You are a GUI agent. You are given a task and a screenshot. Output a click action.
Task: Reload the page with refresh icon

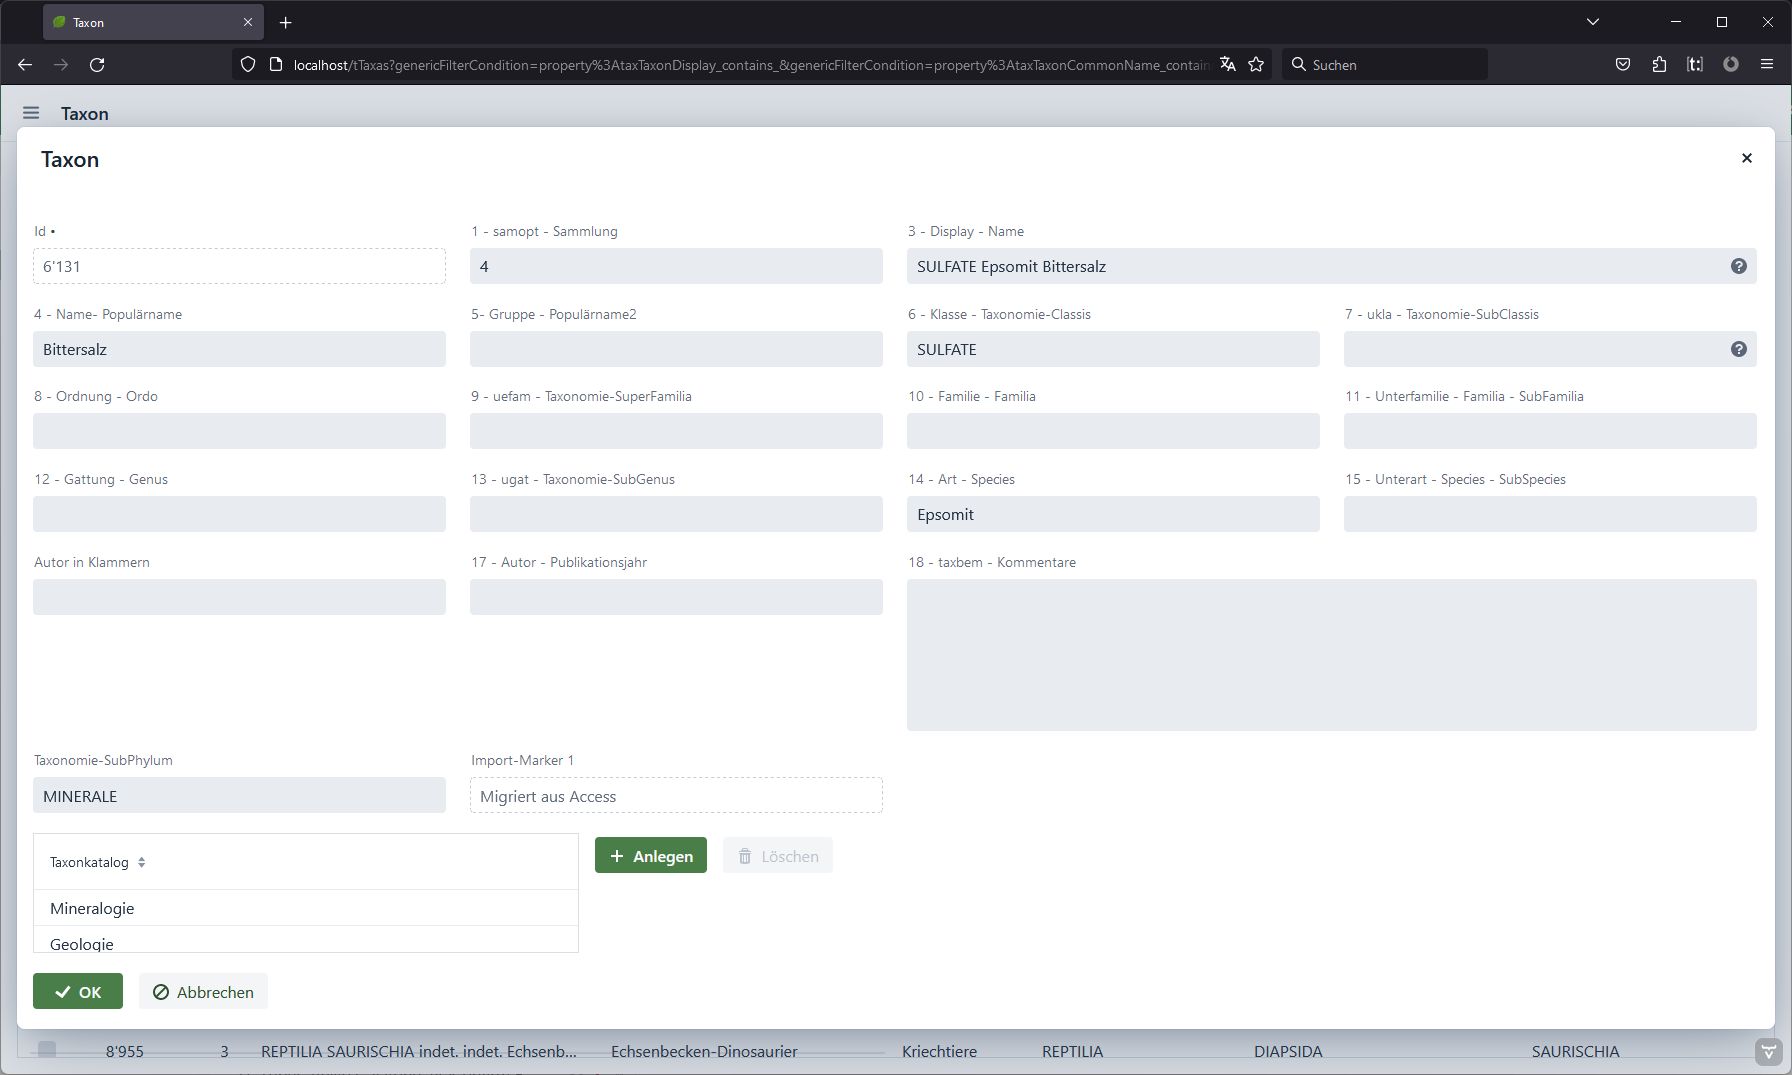[97, 65]
